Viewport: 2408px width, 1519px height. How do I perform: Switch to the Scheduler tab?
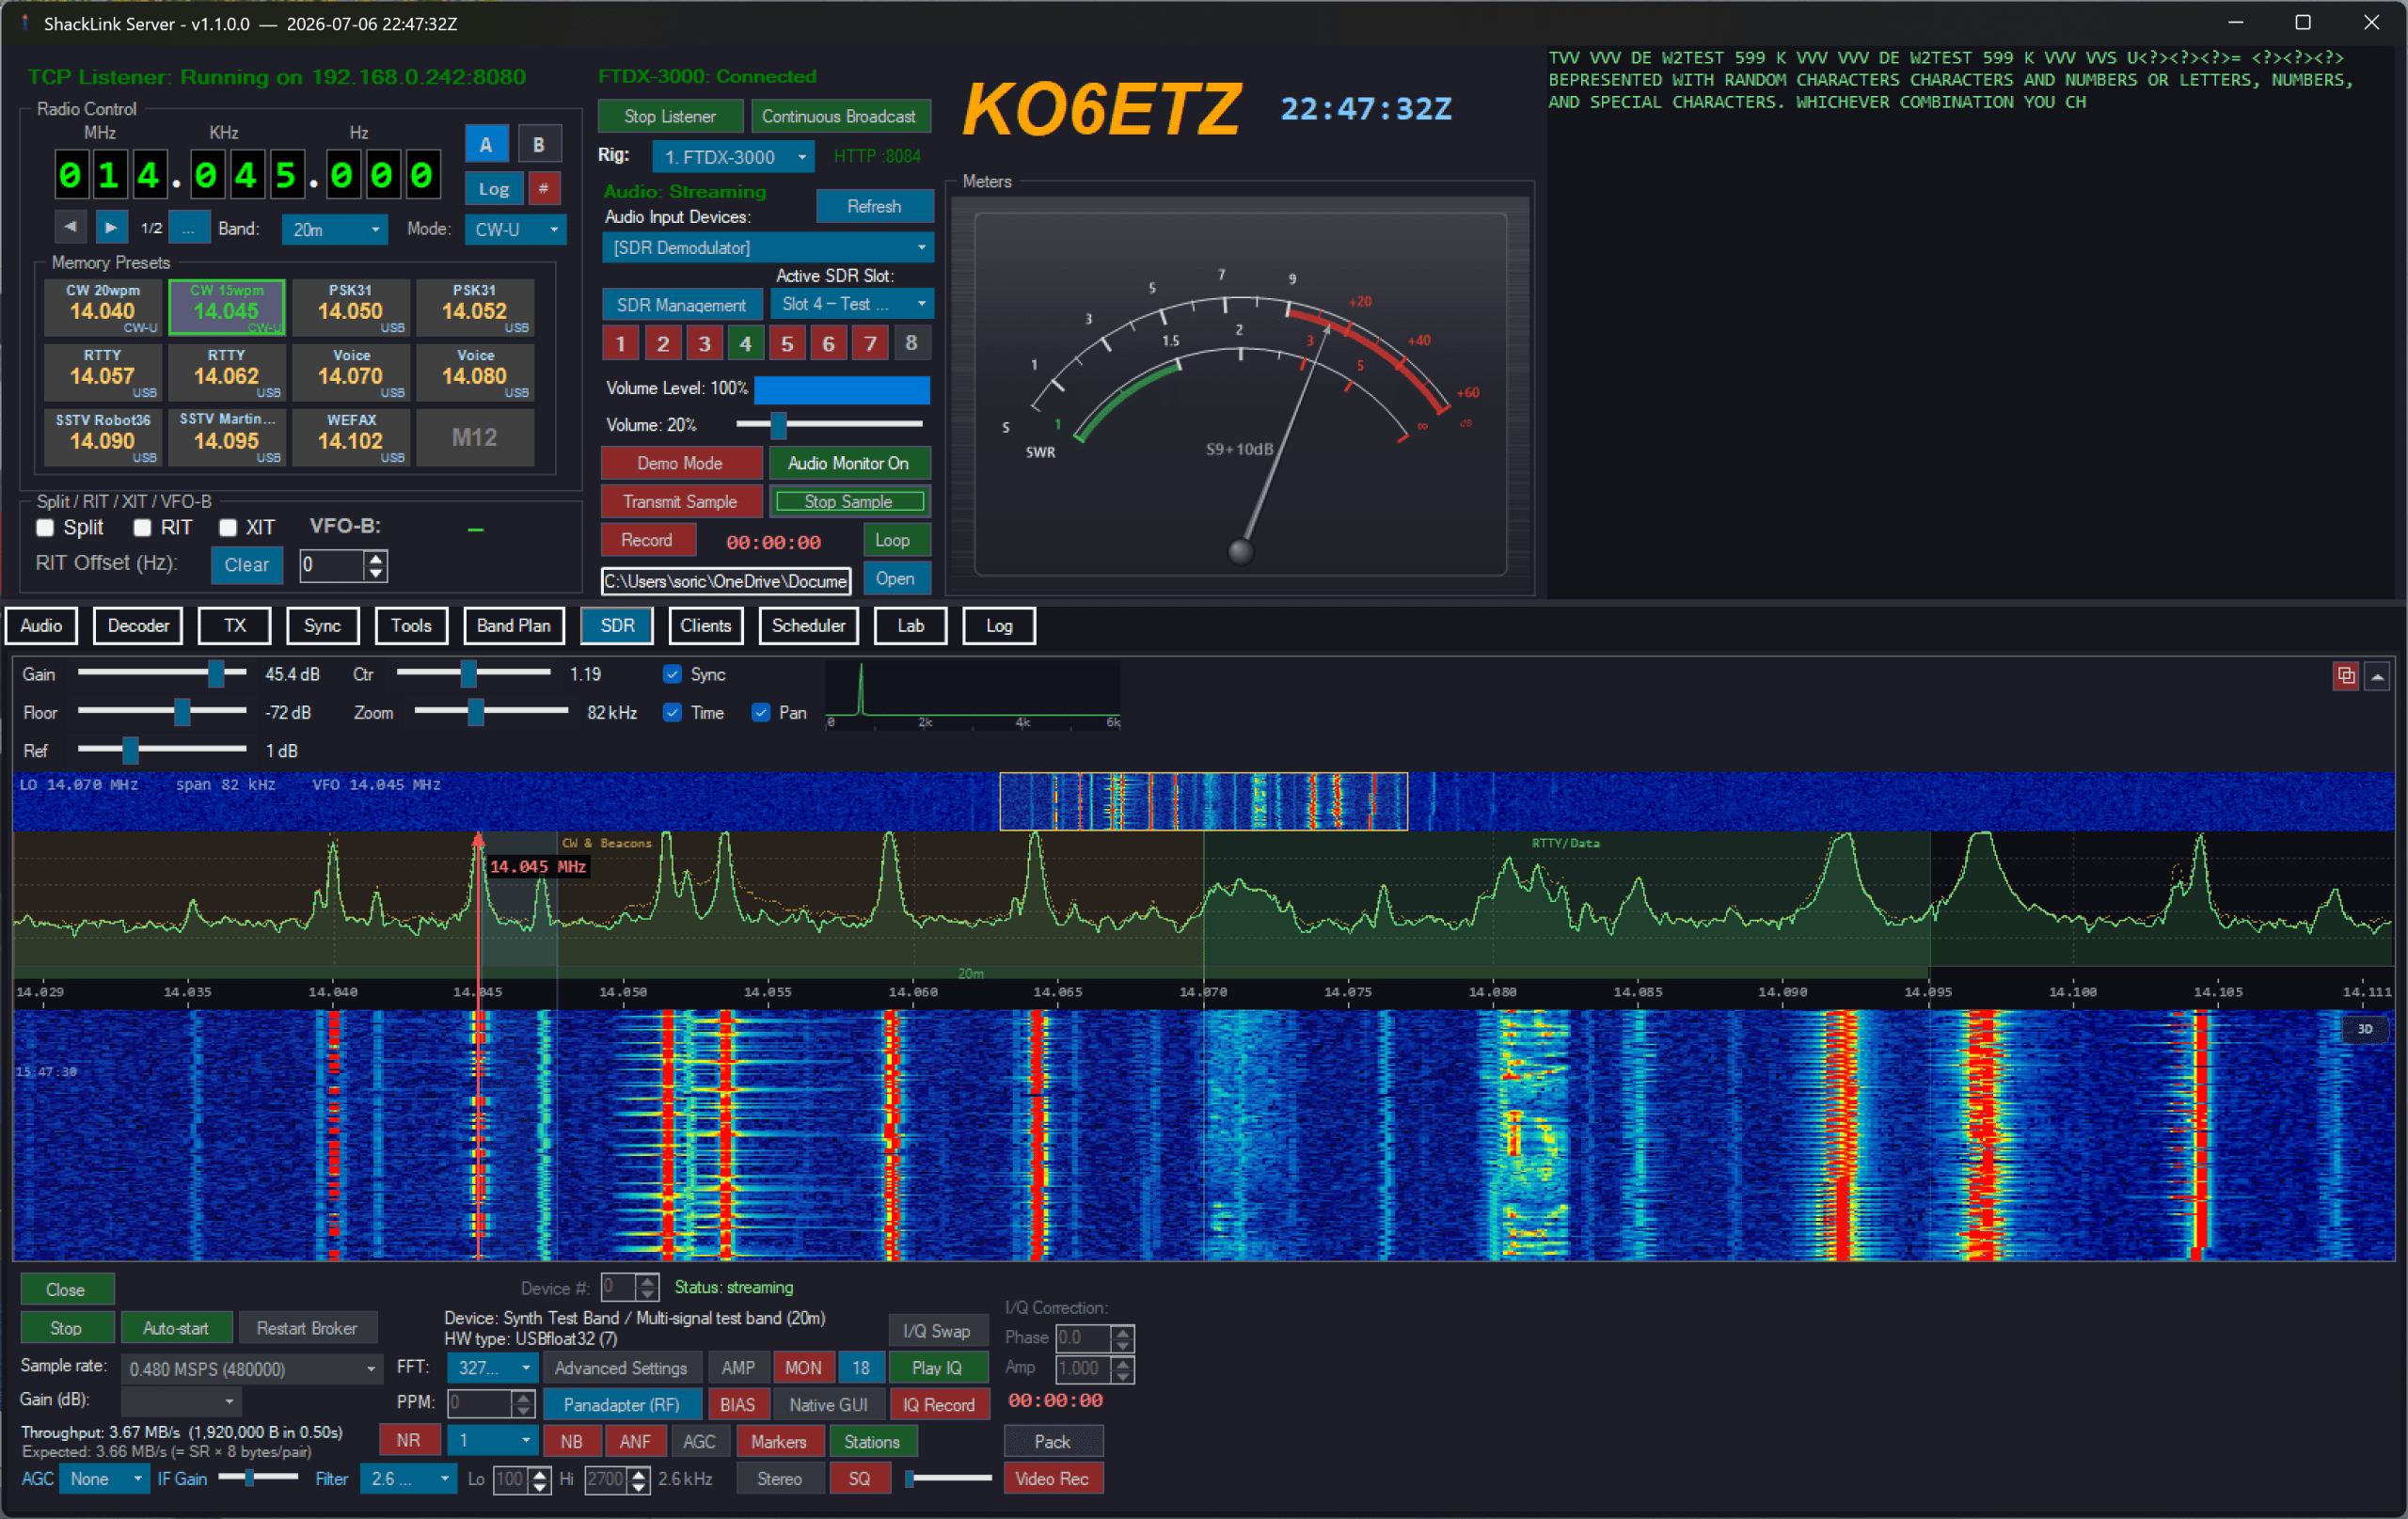pos(808,625)
